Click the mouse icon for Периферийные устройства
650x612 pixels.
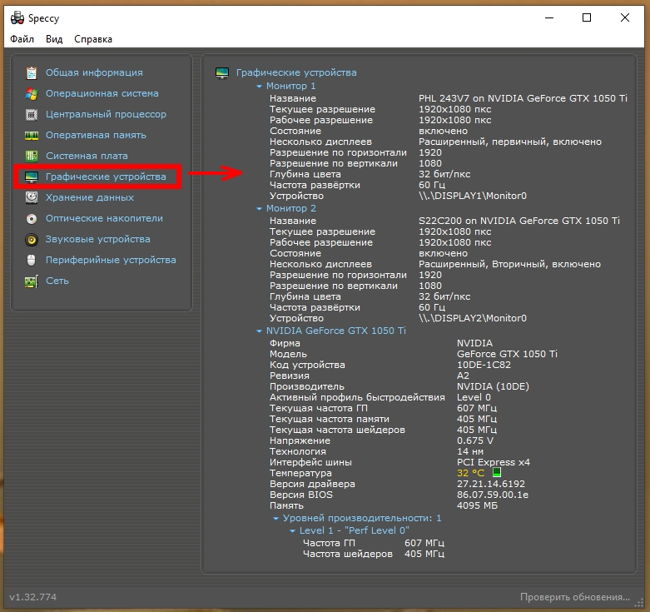point(32,260)
